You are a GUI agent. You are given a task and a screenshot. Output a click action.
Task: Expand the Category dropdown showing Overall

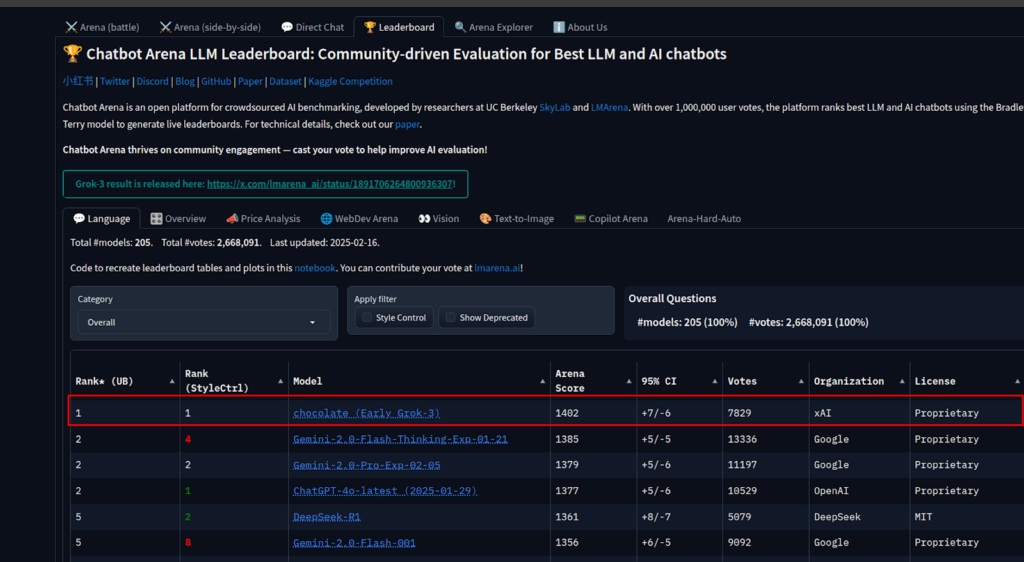click(x=204, y=322)
